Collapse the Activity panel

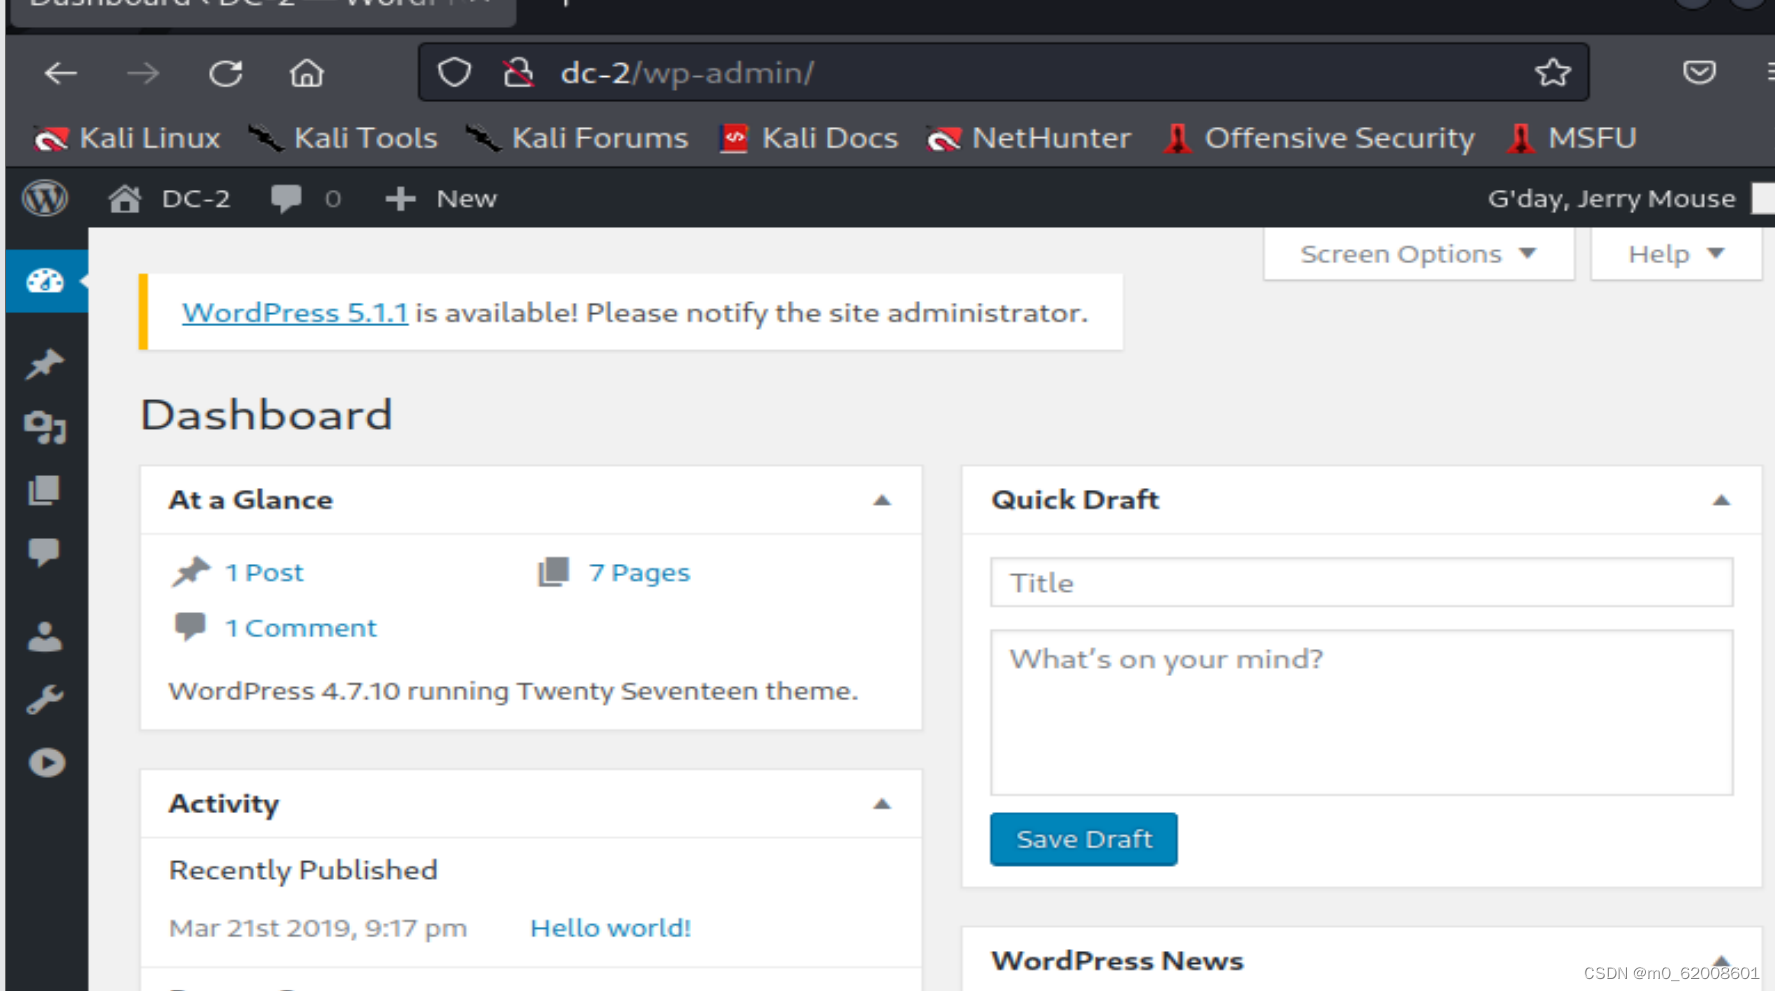tap(882, 804)
